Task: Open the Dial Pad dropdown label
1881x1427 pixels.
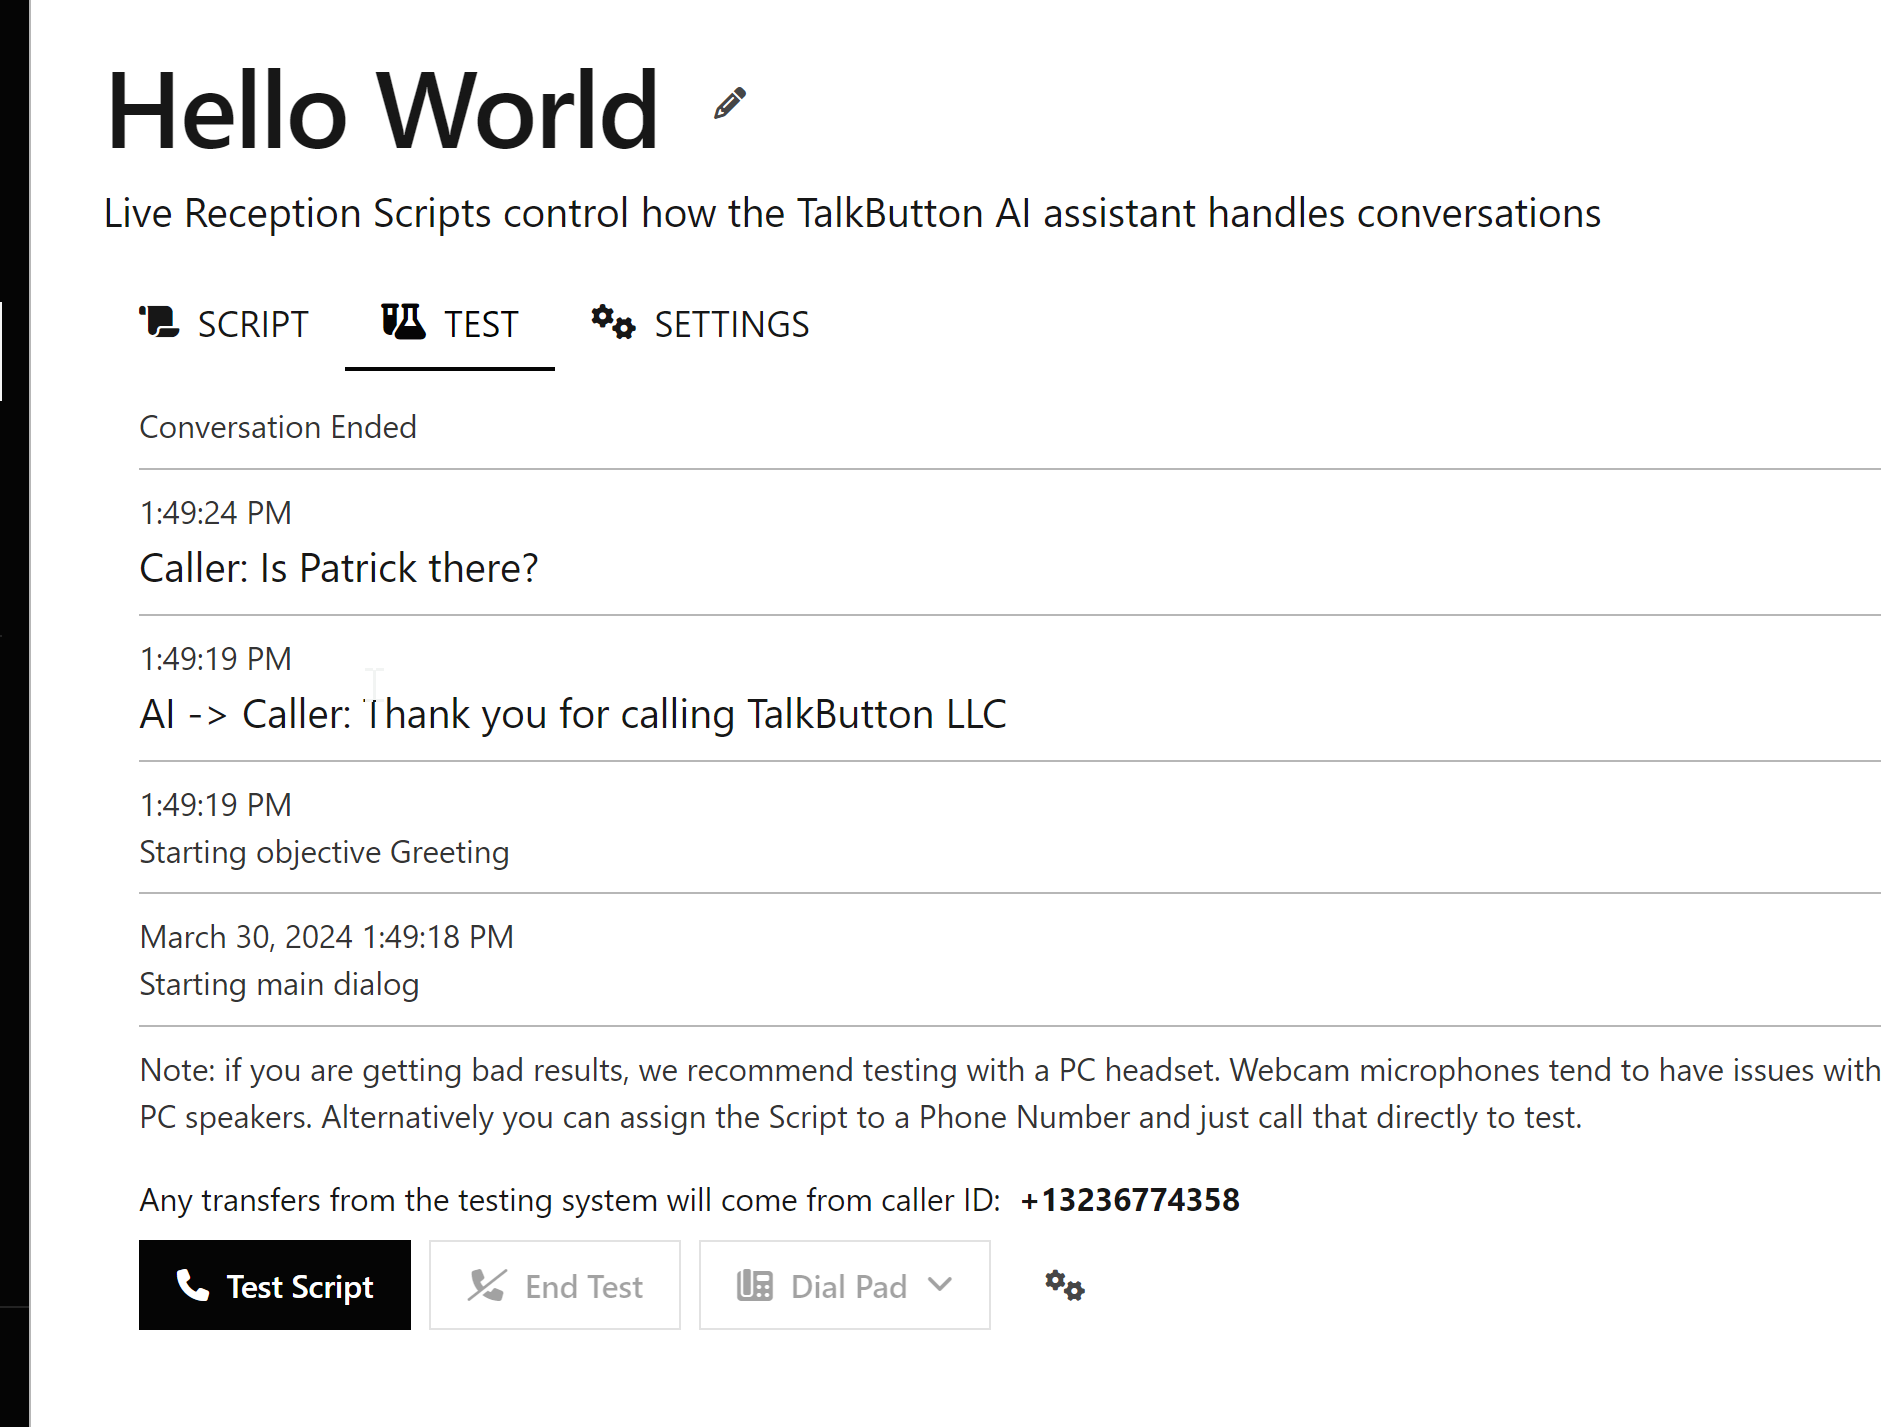Action: coord(848,1286)
